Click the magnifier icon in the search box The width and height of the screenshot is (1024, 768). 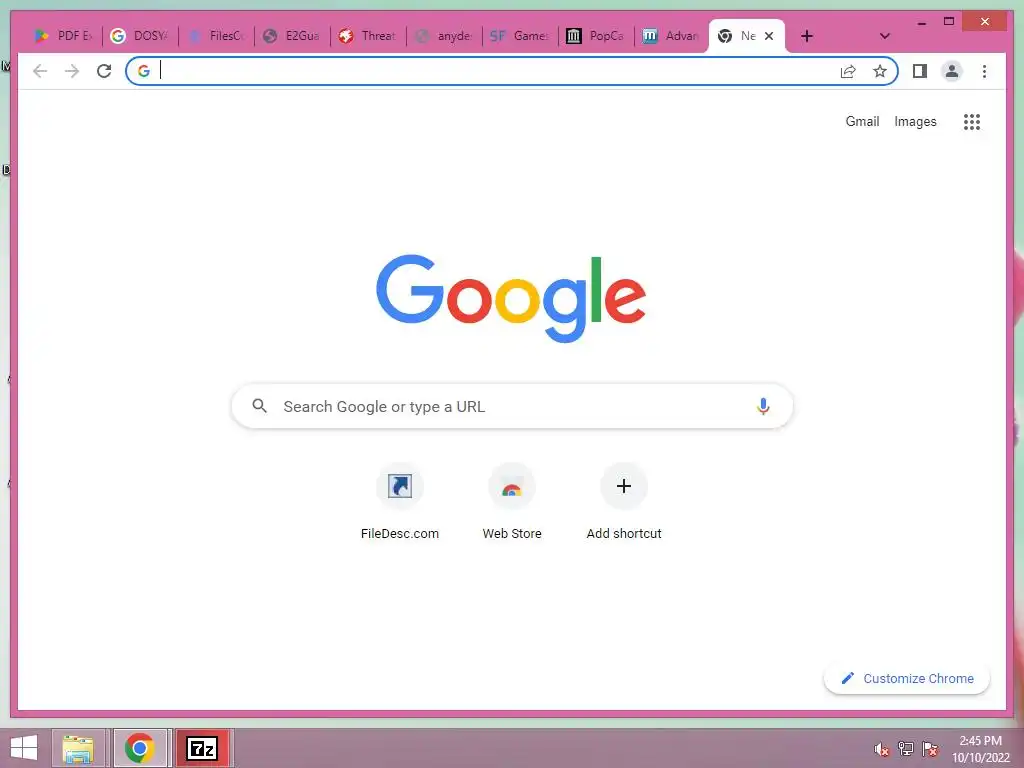(x=259, y=406)
